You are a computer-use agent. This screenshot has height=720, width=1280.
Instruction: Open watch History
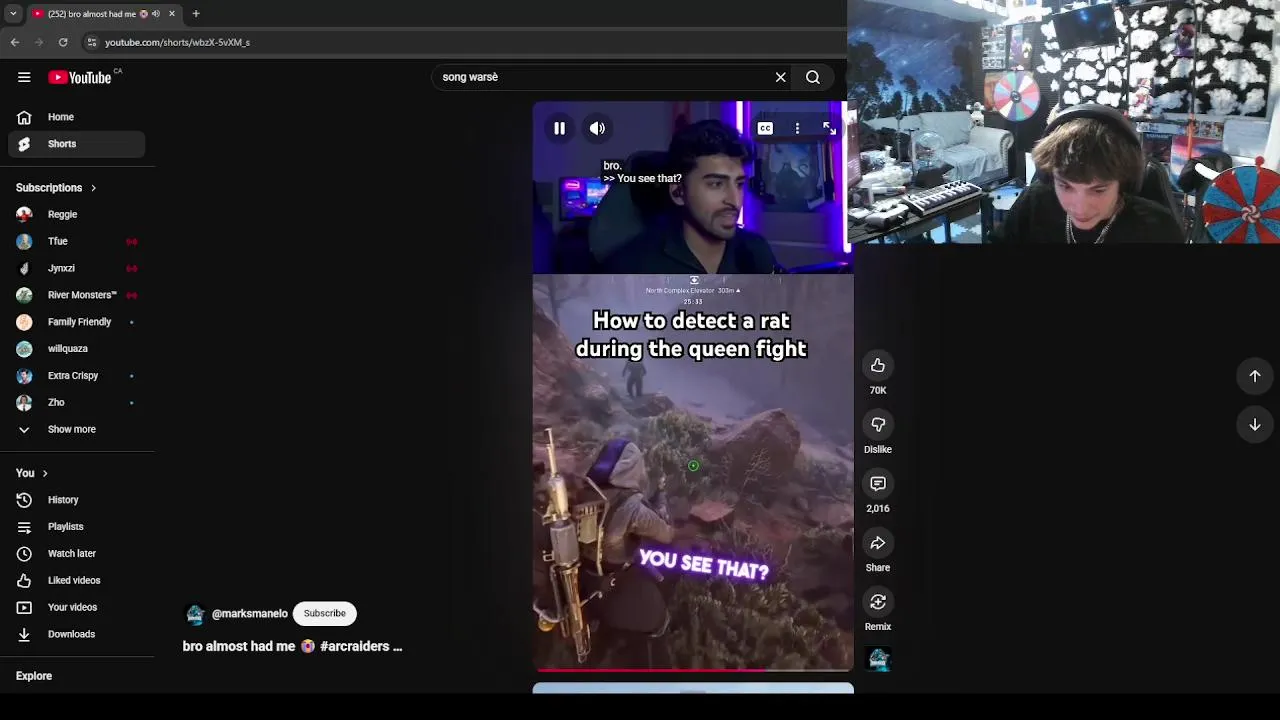77,500
